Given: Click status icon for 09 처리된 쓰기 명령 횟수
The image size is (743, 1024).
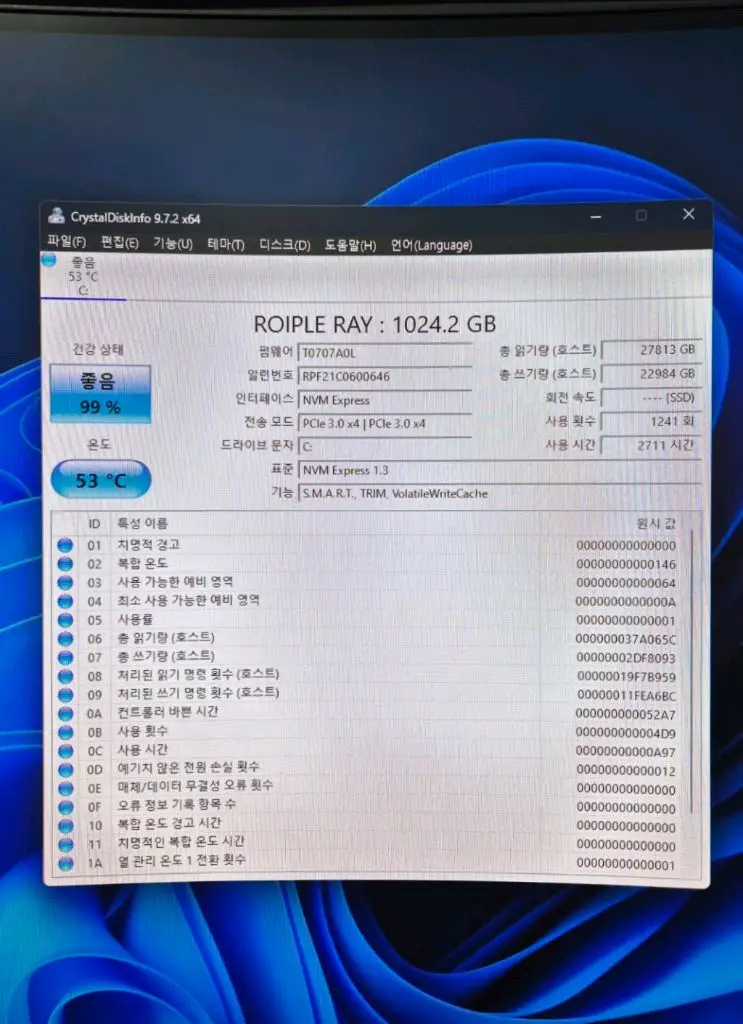Looking at the screenshot, I should (65, 695).
